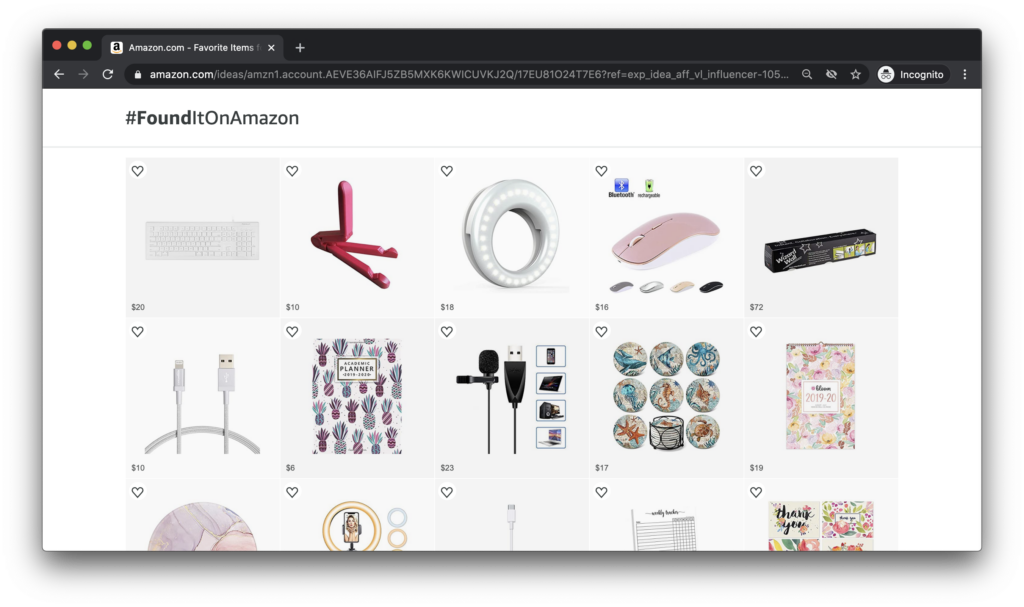Open the selfie ring light stand image
This screenshot has height=607, width=1024.
coord(364,526)
